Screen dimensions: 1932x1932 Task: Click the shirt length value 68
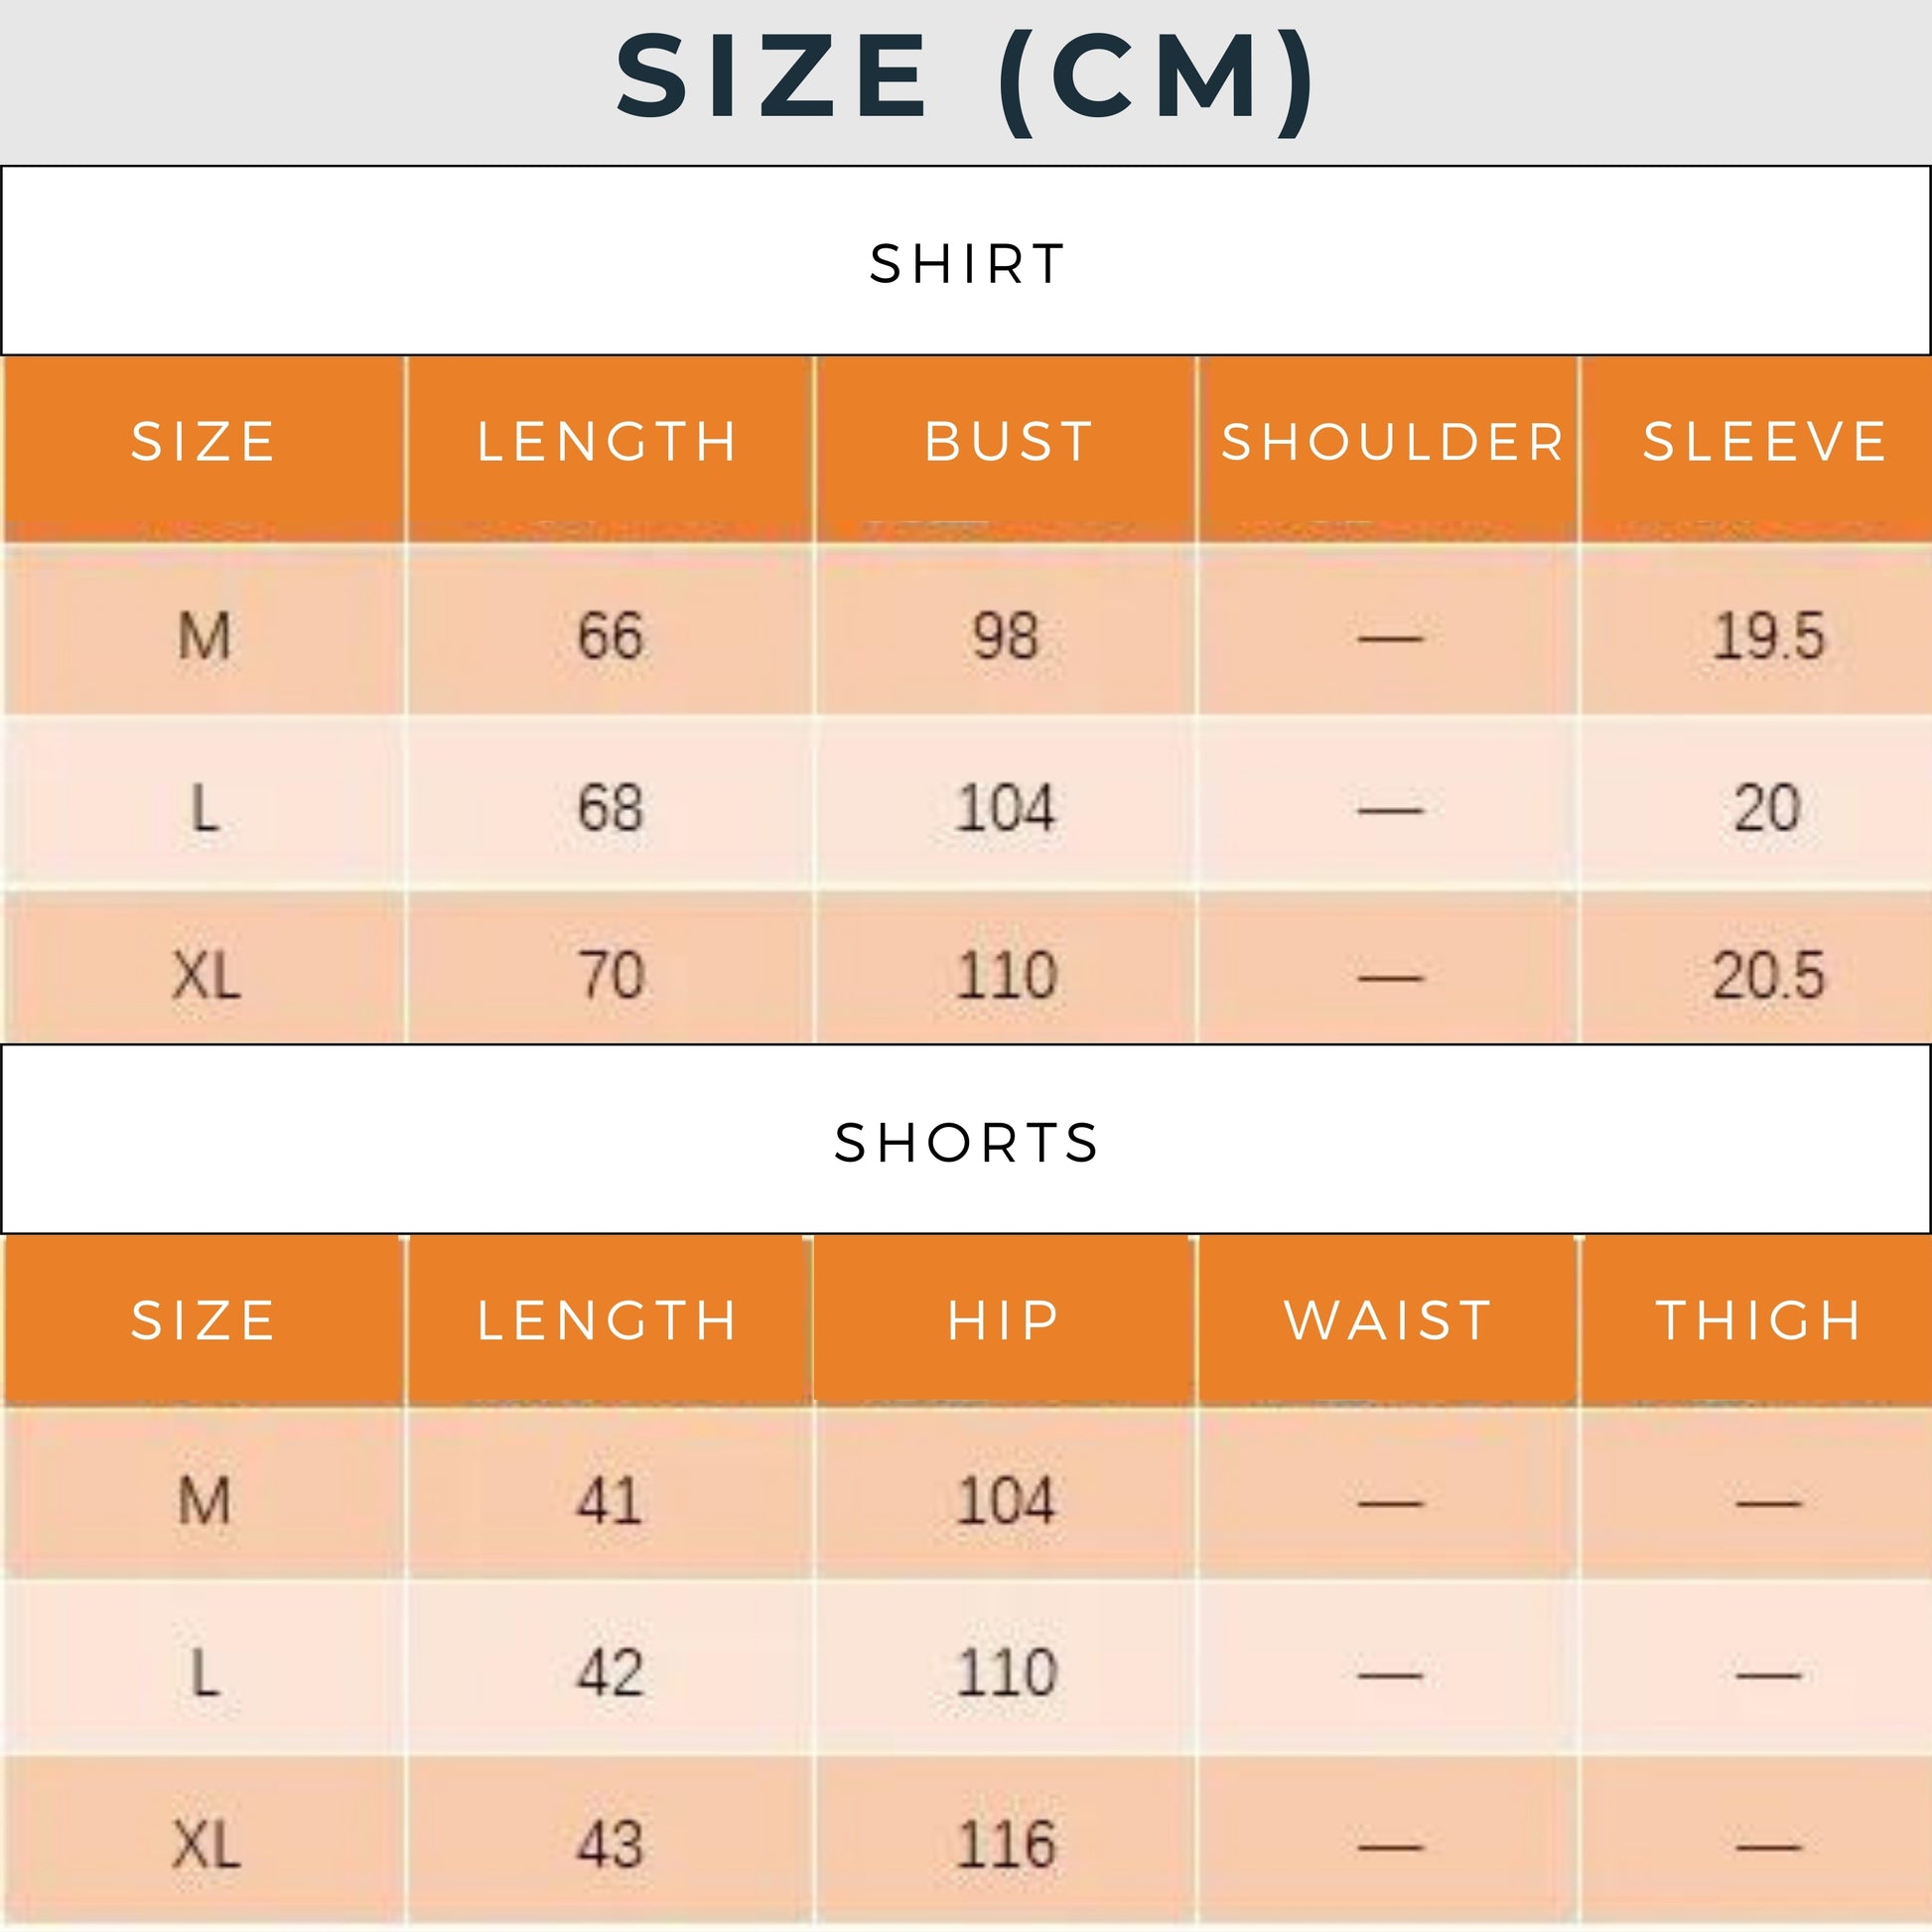point(610,808)
